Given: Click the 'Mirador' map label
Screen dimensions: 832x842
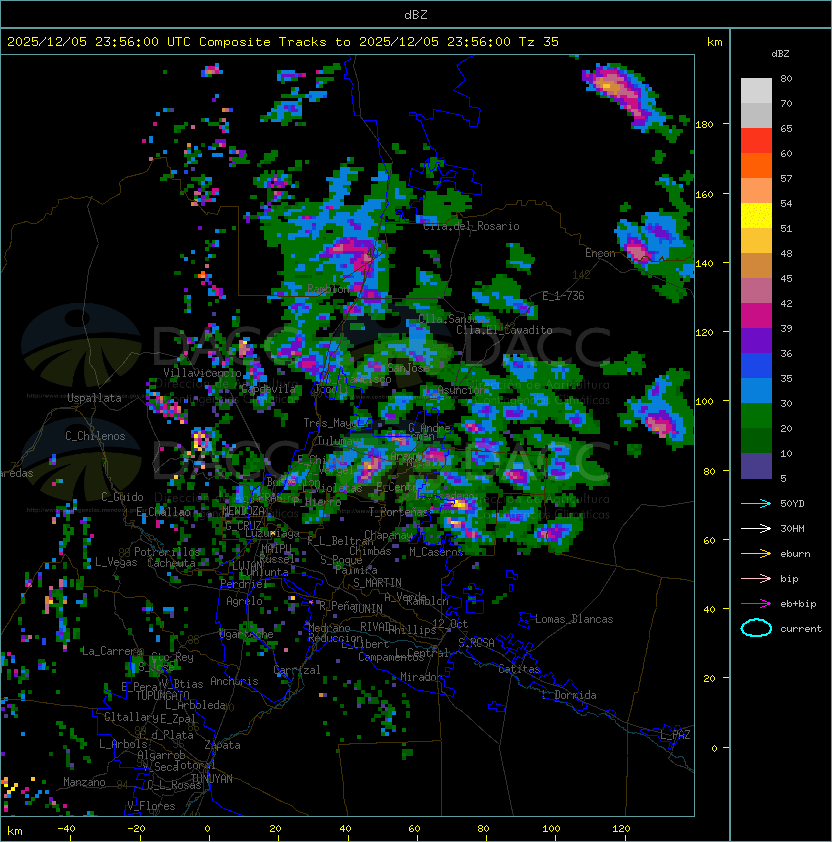Looking at the screenshot, I should coord(421,677).
